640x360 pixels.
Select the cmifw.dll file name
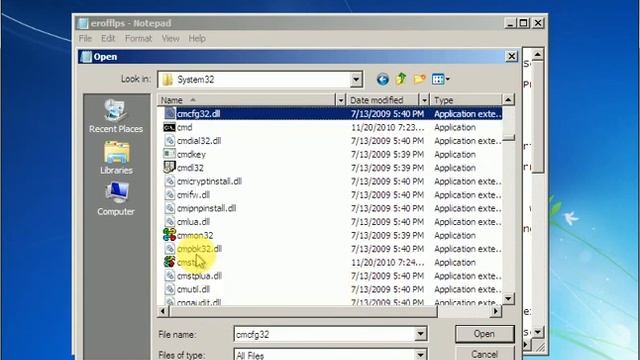click(193, 195)
